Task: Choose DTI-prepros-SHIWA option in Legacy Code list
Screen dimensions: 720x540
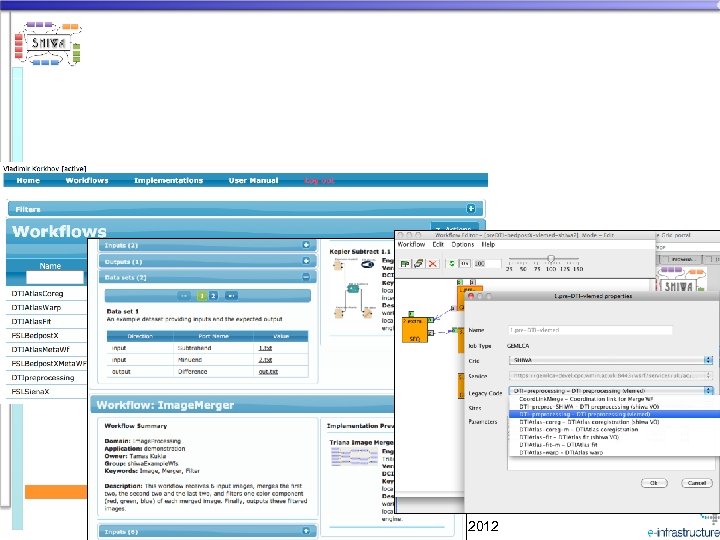Action: coord(614,407)
